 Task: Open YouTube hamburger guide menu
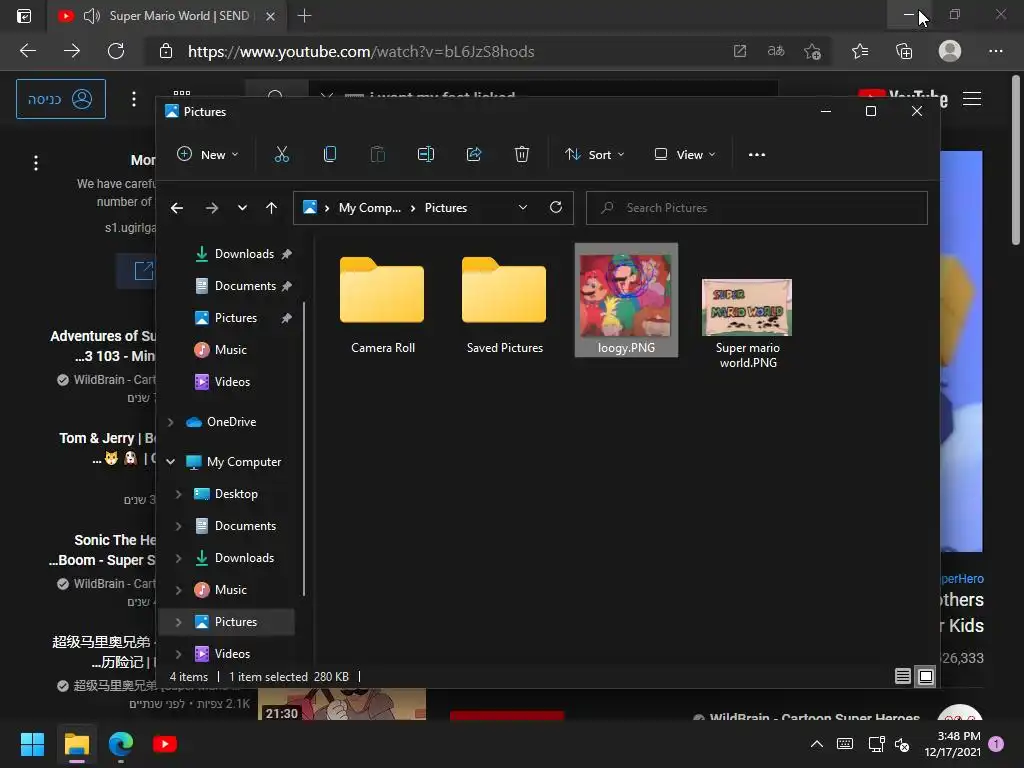pyautogui.click(x=972, y=99)
